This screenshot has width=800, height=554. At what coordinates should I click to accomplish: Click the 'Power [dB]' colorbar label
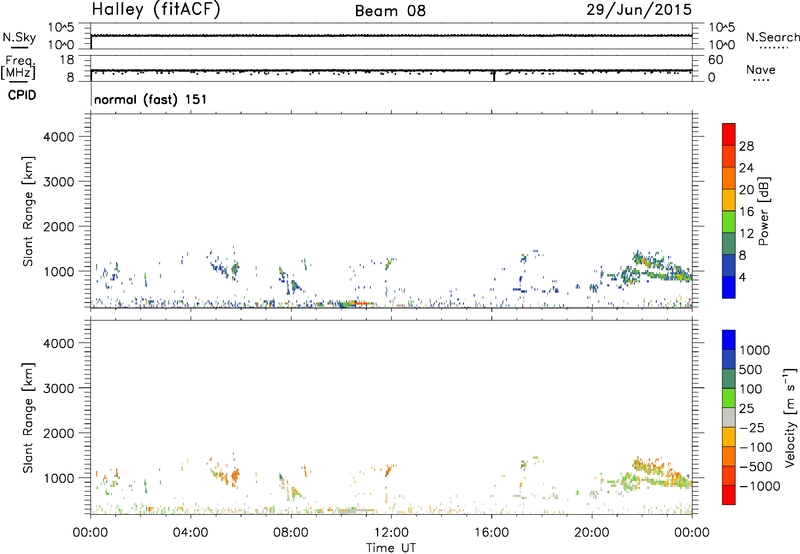764,211
